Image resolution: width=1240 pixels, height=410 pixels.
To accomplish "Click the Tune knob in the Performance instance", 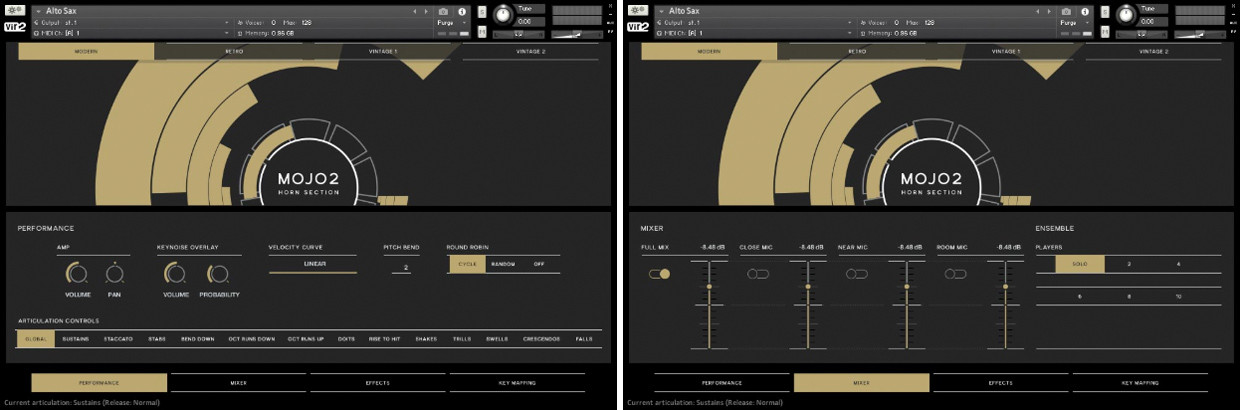I will pos(502,14).
